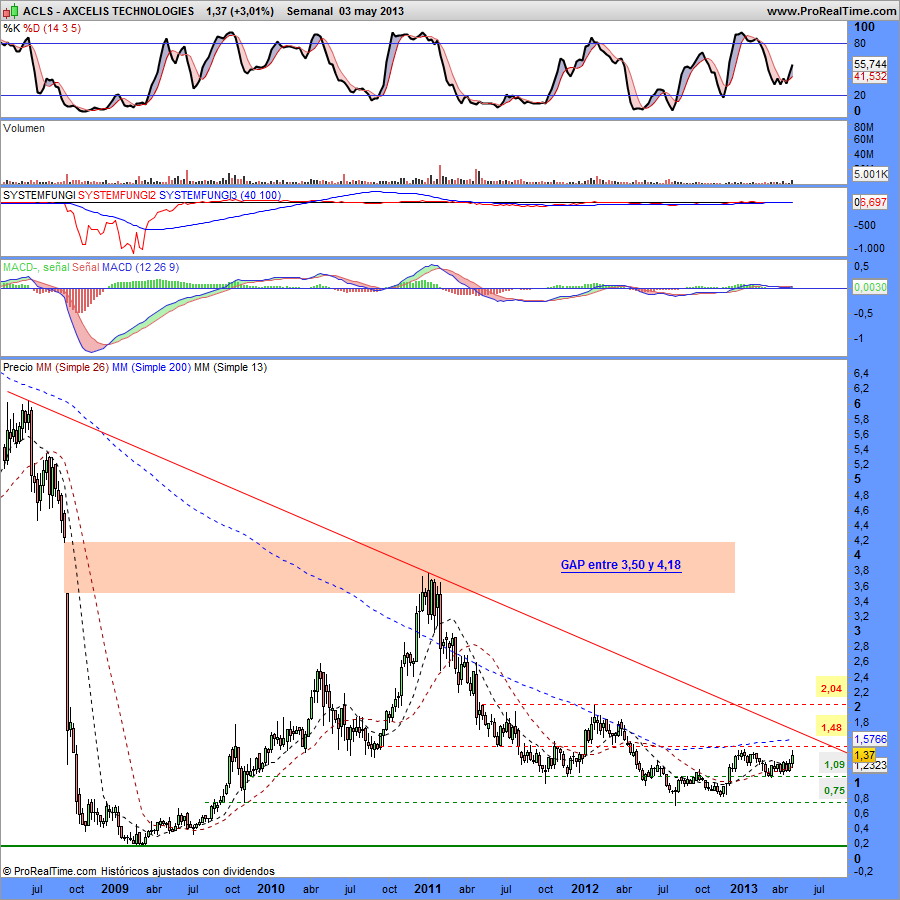This screenshot has height=900, width=900.
Task: Select the MM (Simple 26) moving average label
Action: point(72,367)
